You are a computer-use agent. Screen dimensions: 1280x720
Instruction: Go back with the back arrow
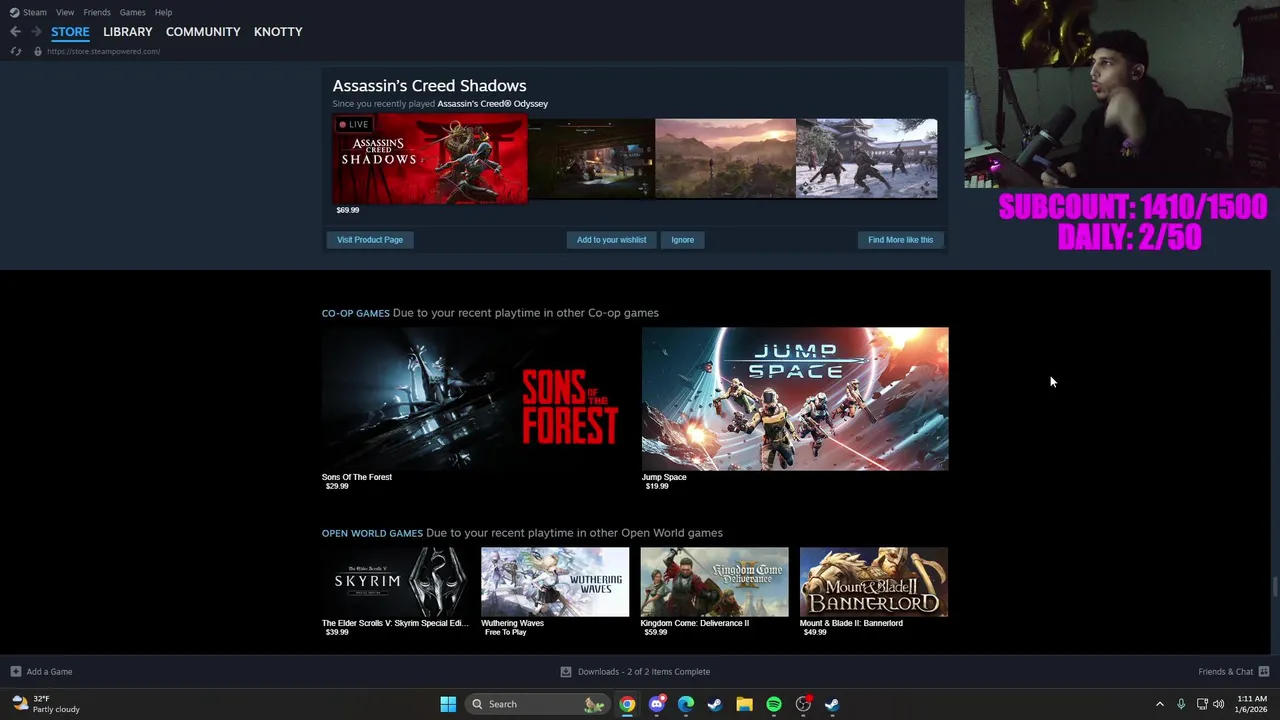tap(15, 32)
